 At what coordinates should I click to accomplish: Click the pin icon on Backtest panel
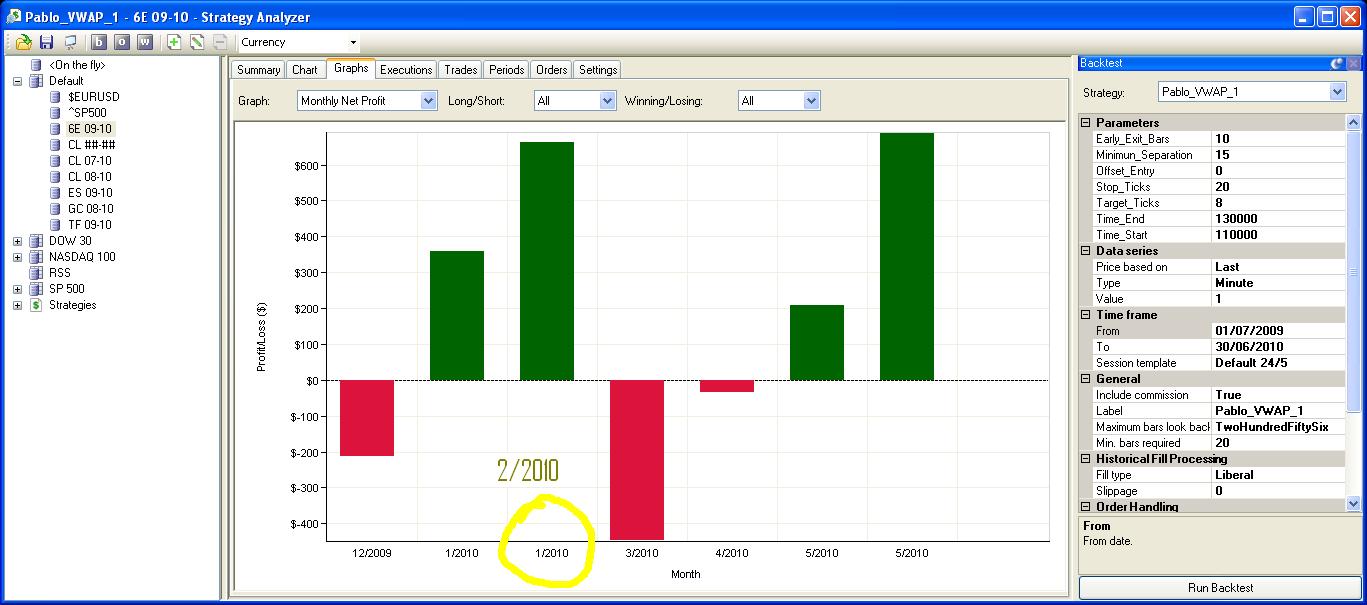click(x=1337, y=63)
